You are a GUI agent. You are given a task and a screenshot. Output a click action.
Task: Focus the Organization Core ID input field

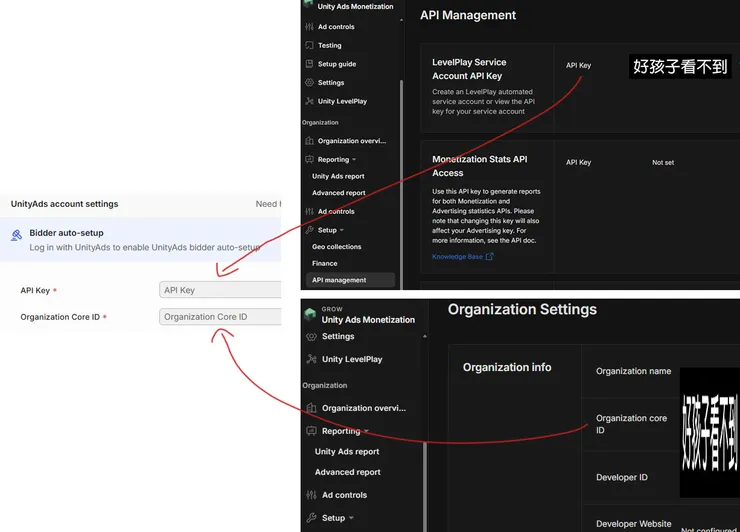pyautogui.click(x=220, y=317)
